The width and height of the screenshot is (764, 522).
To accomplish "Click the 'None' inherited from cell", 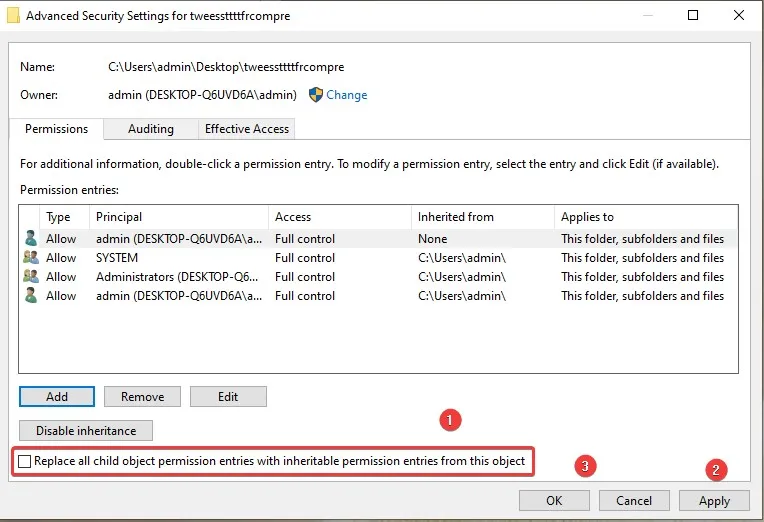I will [x=433, y=239].
